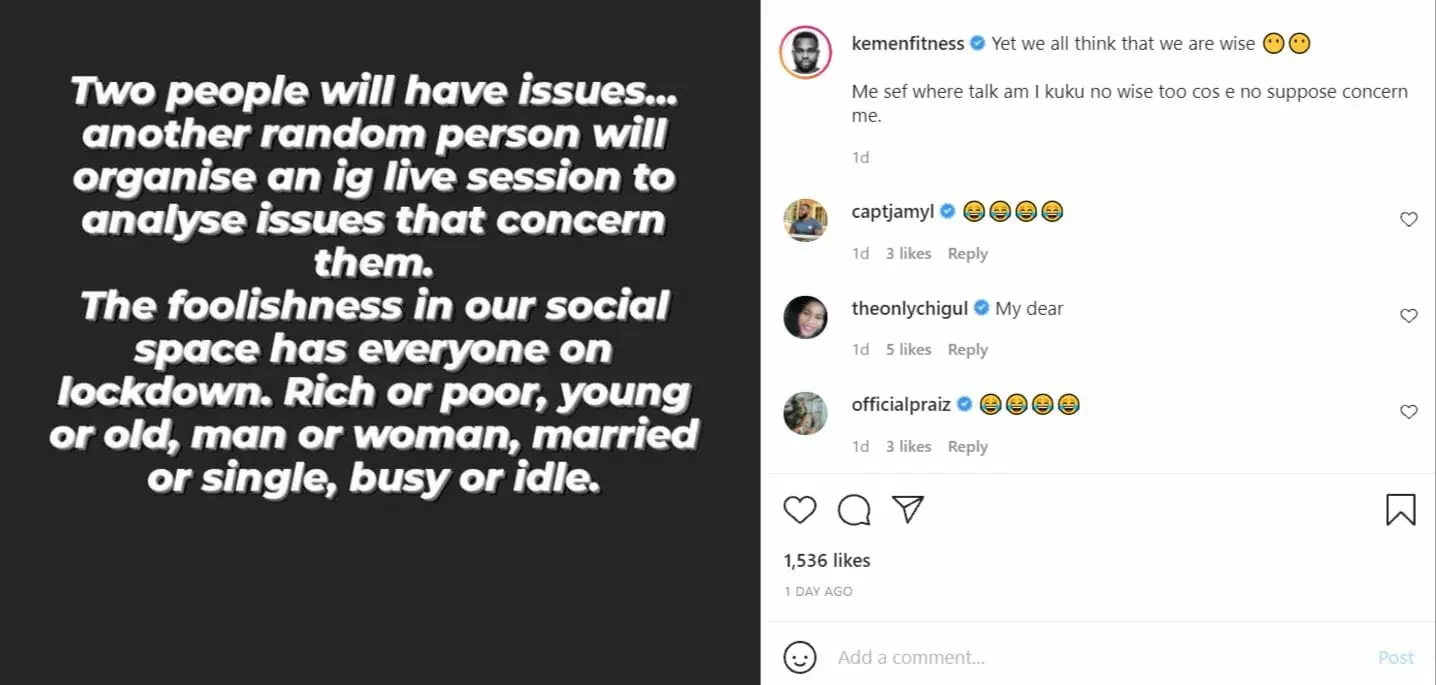
Task: View 5 likes on theonlychigul's comment
Action: click(908, 350)
